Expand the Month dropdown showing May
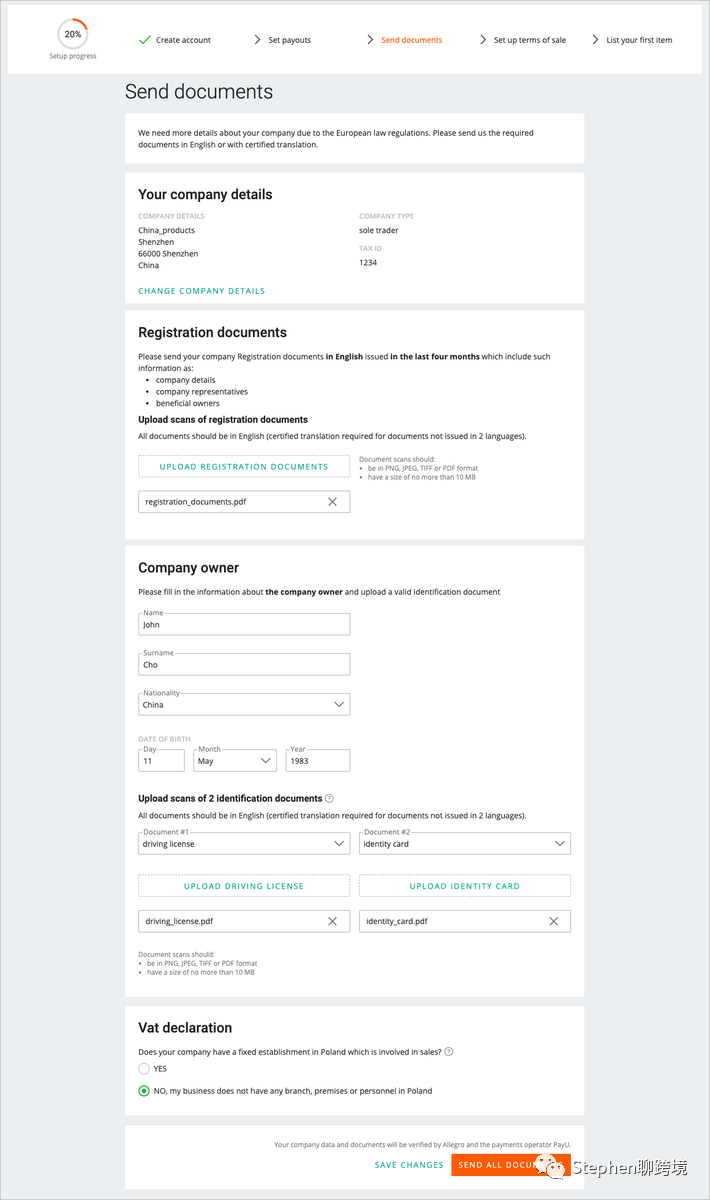 [235, 760]
